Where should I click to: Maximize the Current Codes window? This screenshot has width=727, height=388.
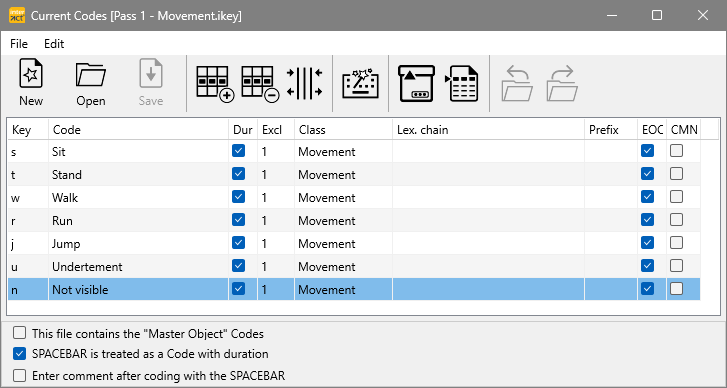(x=657, y=15)
